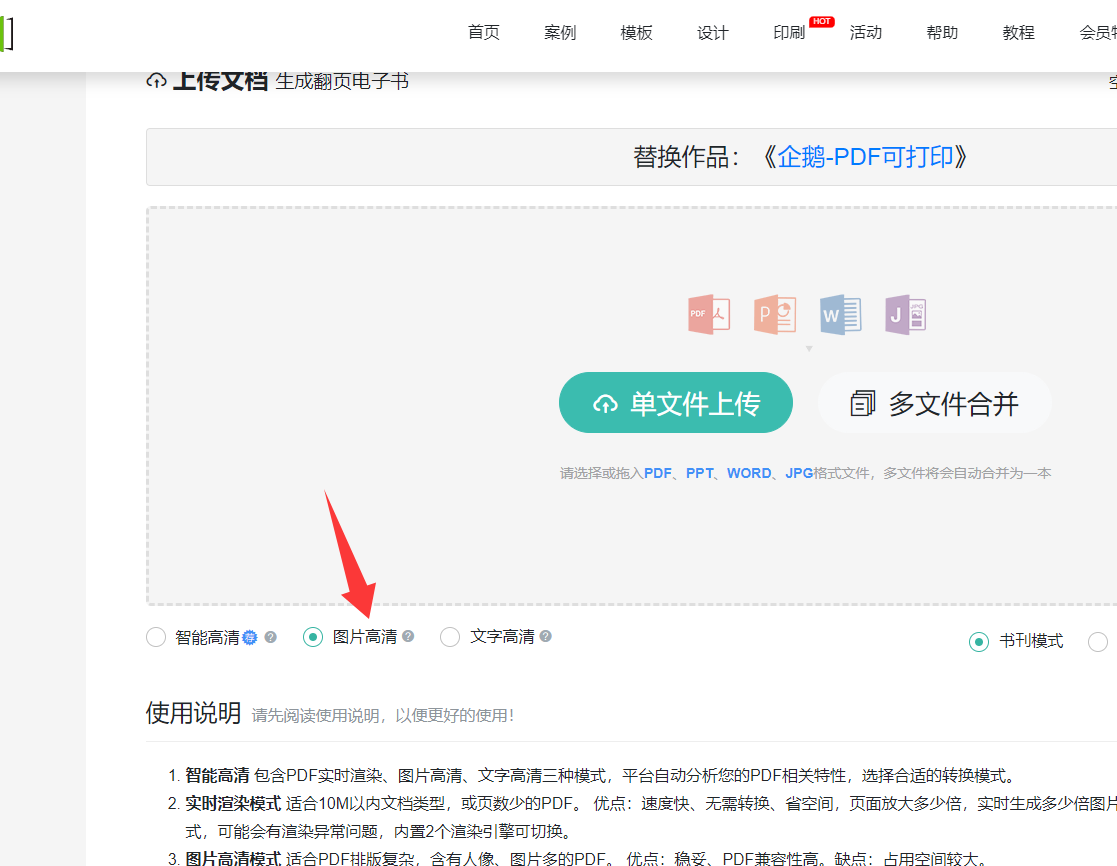Click the gray help icon beside 智能高清
This screenshot has width=1117, height=866.
point(270,638)
